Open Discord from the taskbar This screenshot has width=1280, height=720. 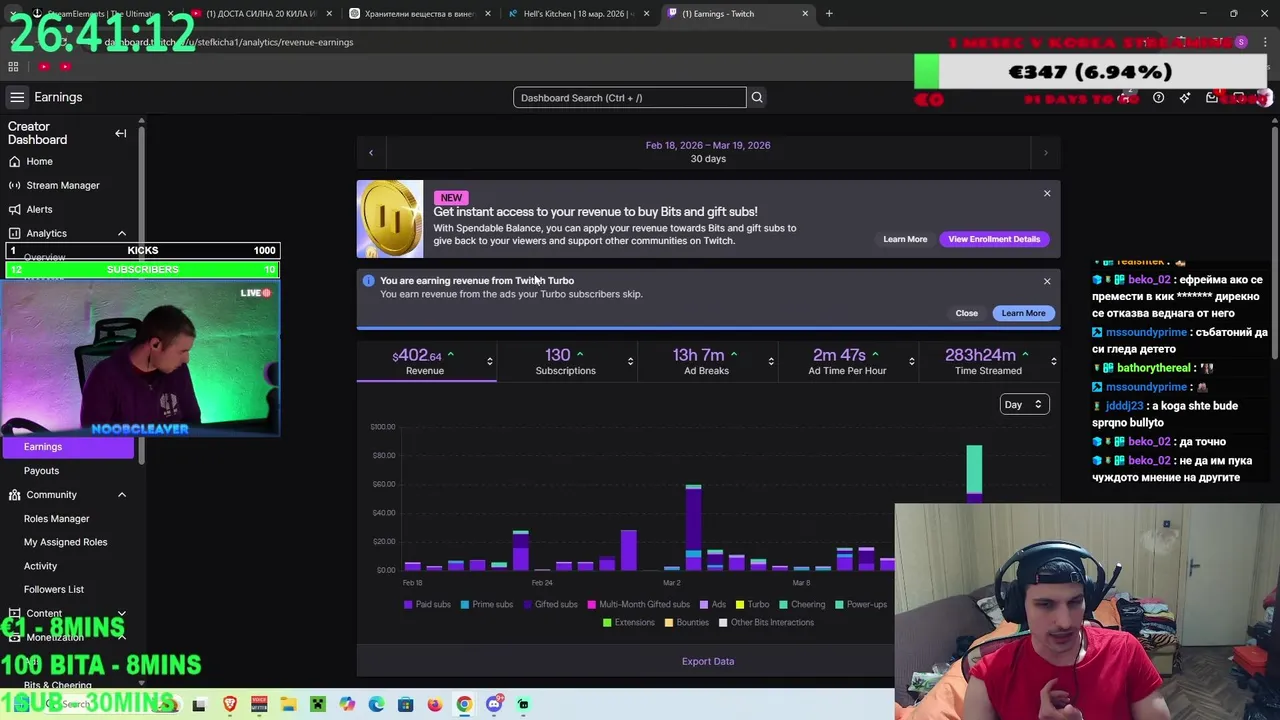493,704
